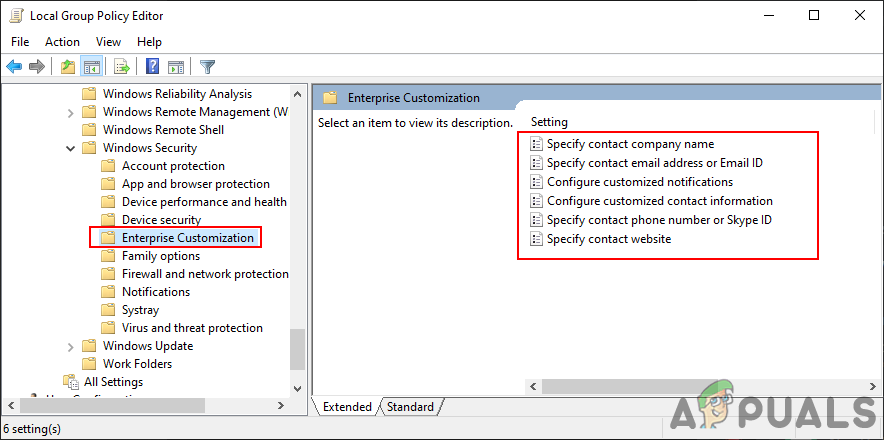Open Help via the question mark icon
Screen dimensions: 884x440
click(153, 67)
